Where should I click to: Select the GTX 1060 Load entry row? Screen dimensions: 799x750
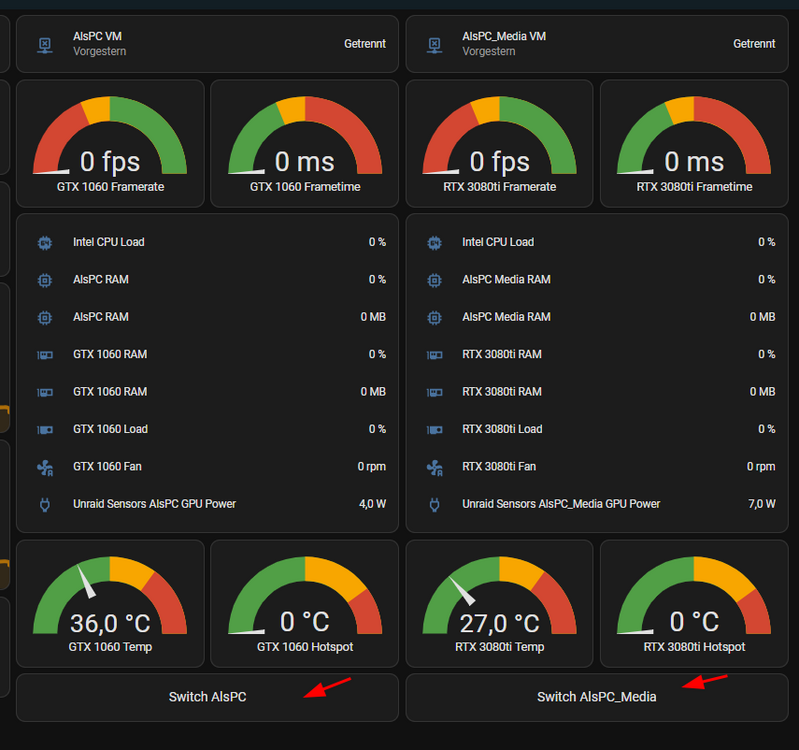[x=207, y=430]
